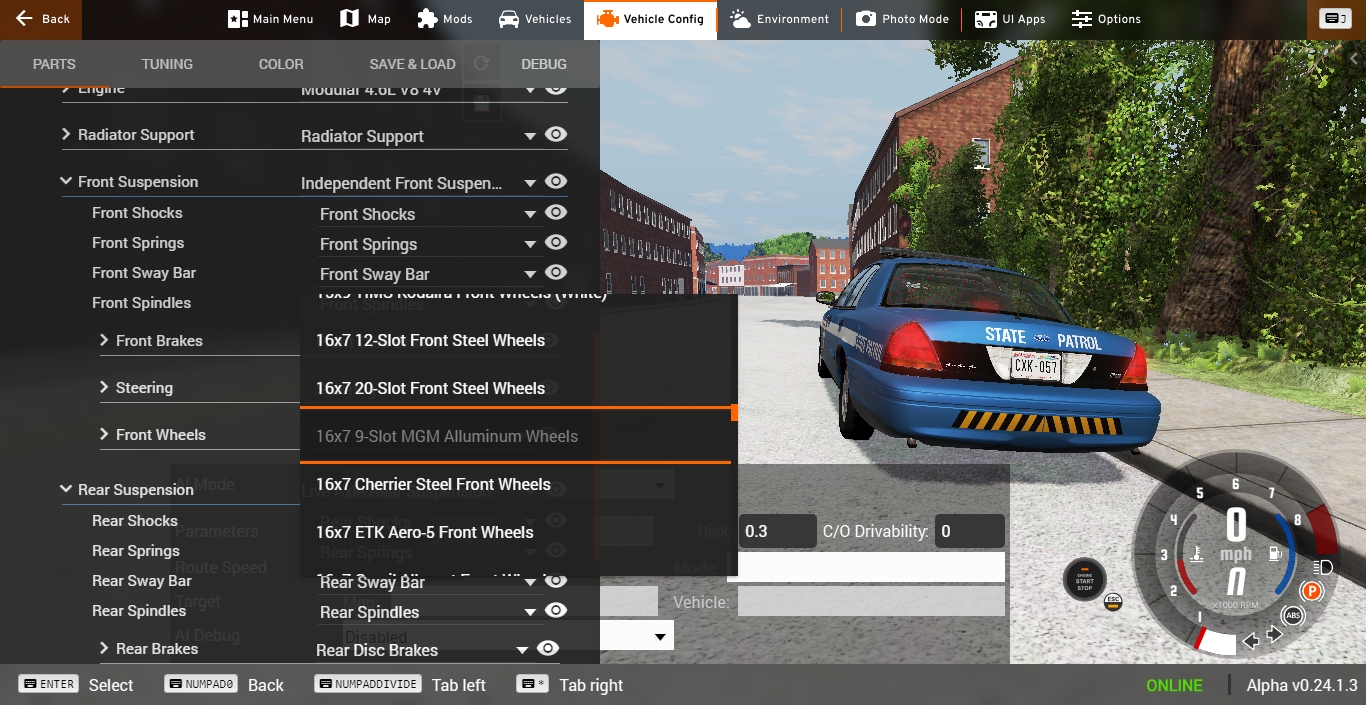Open the Front Shocks dropdown
The width and height of the screenshot is (1366, 705).
pos(429,214)
